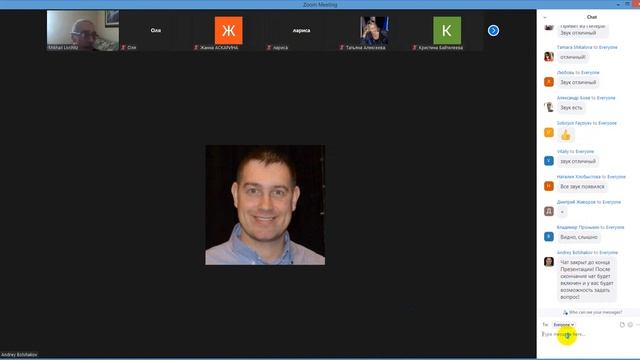The height and width of the screenshot is (360, 640).
Task: Click the blue В avatar beside 'Видно, слышно'
Action: (x=549, y=236)
